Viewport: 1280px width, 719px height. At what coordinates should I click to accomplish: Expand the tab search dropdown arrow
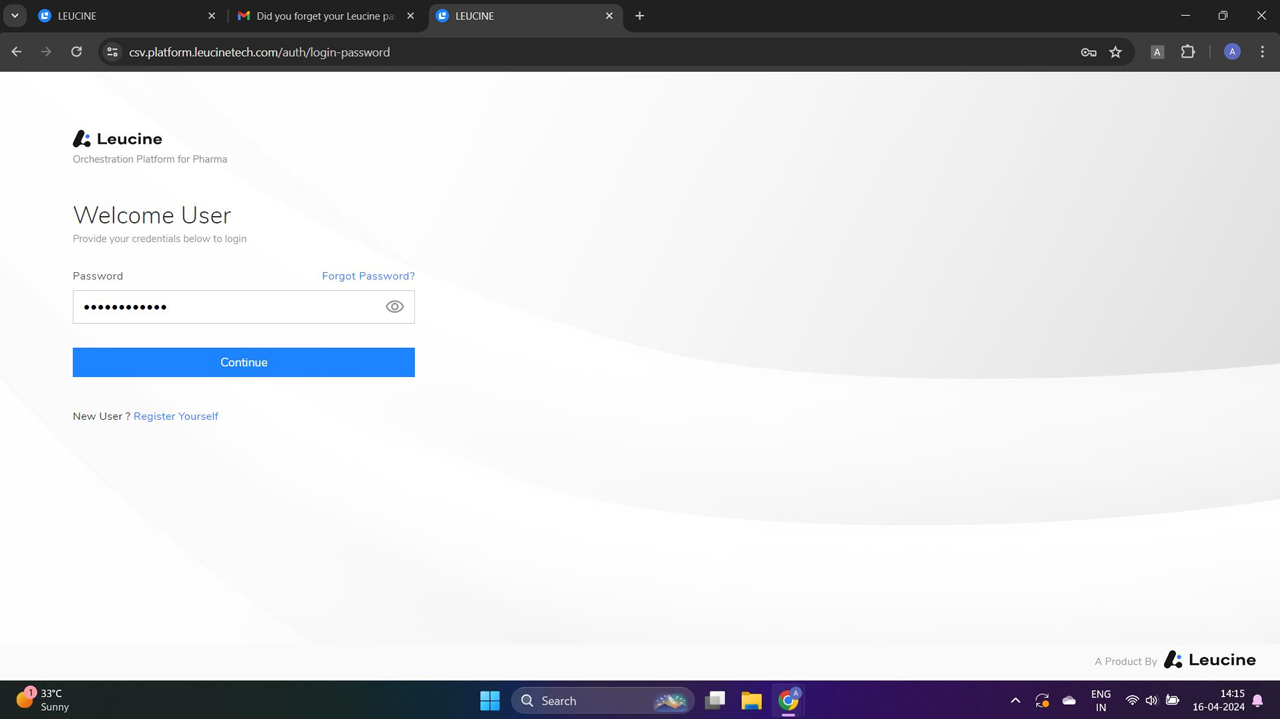click(x=14, y=16)
